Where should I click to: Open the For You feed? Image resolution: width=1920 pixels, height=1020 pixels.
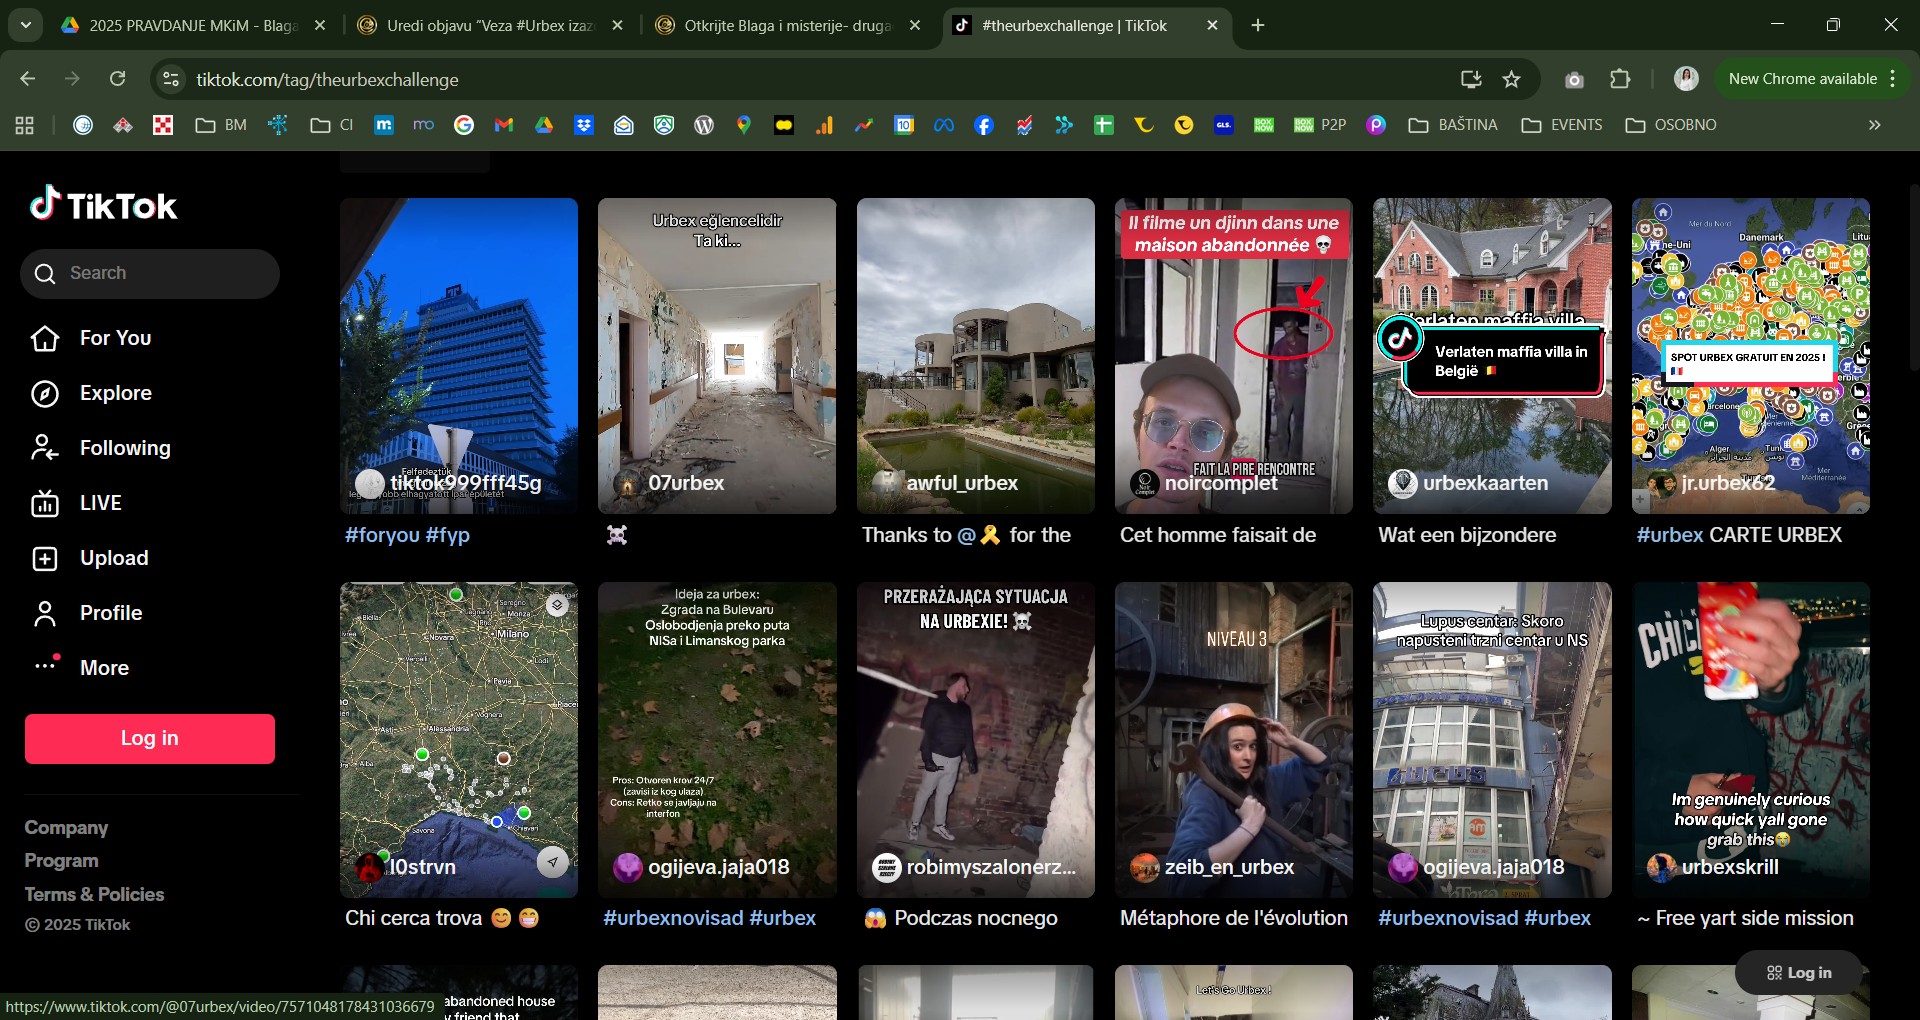coord(115,338)
